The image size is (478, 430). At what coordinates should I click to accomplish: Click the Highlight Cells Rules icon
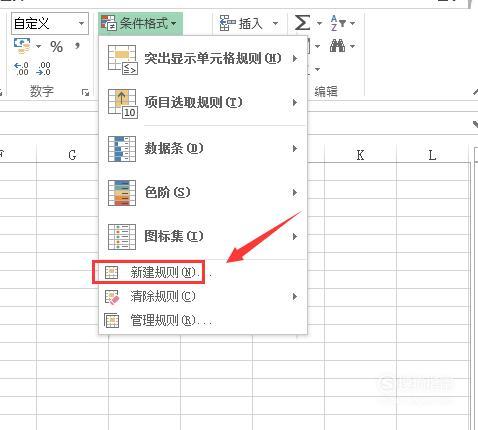coord(122,60)
